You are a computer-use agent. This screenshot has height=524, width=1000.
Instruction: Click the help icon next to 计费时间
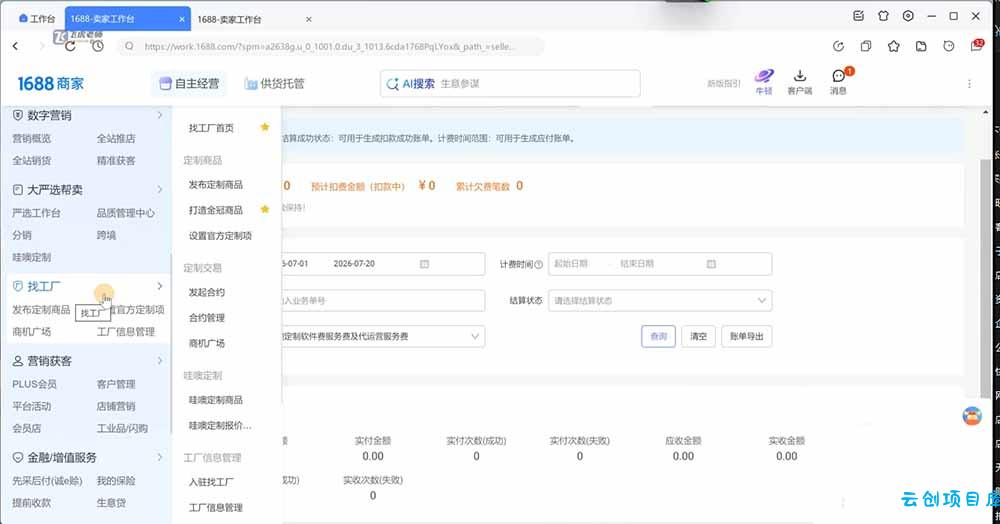[x=538, y=265]
